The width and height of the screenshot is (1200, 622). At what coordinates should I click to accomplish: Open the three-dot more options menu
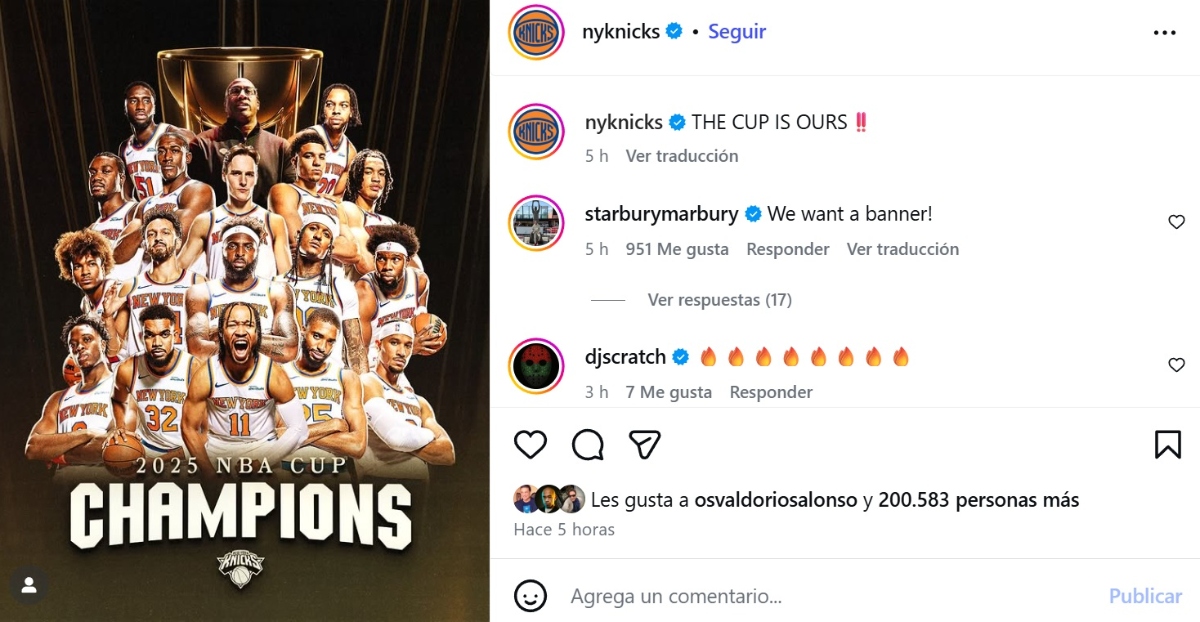point(1165,32)
